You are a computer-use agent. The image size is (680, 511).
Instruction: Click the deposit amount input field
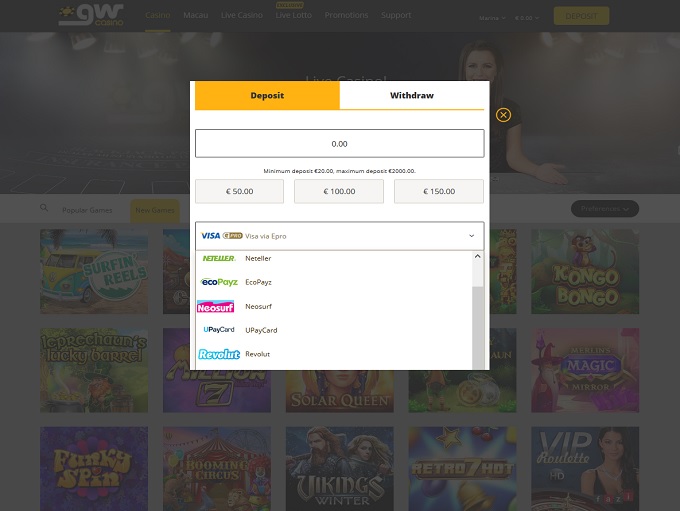(339, 143)
